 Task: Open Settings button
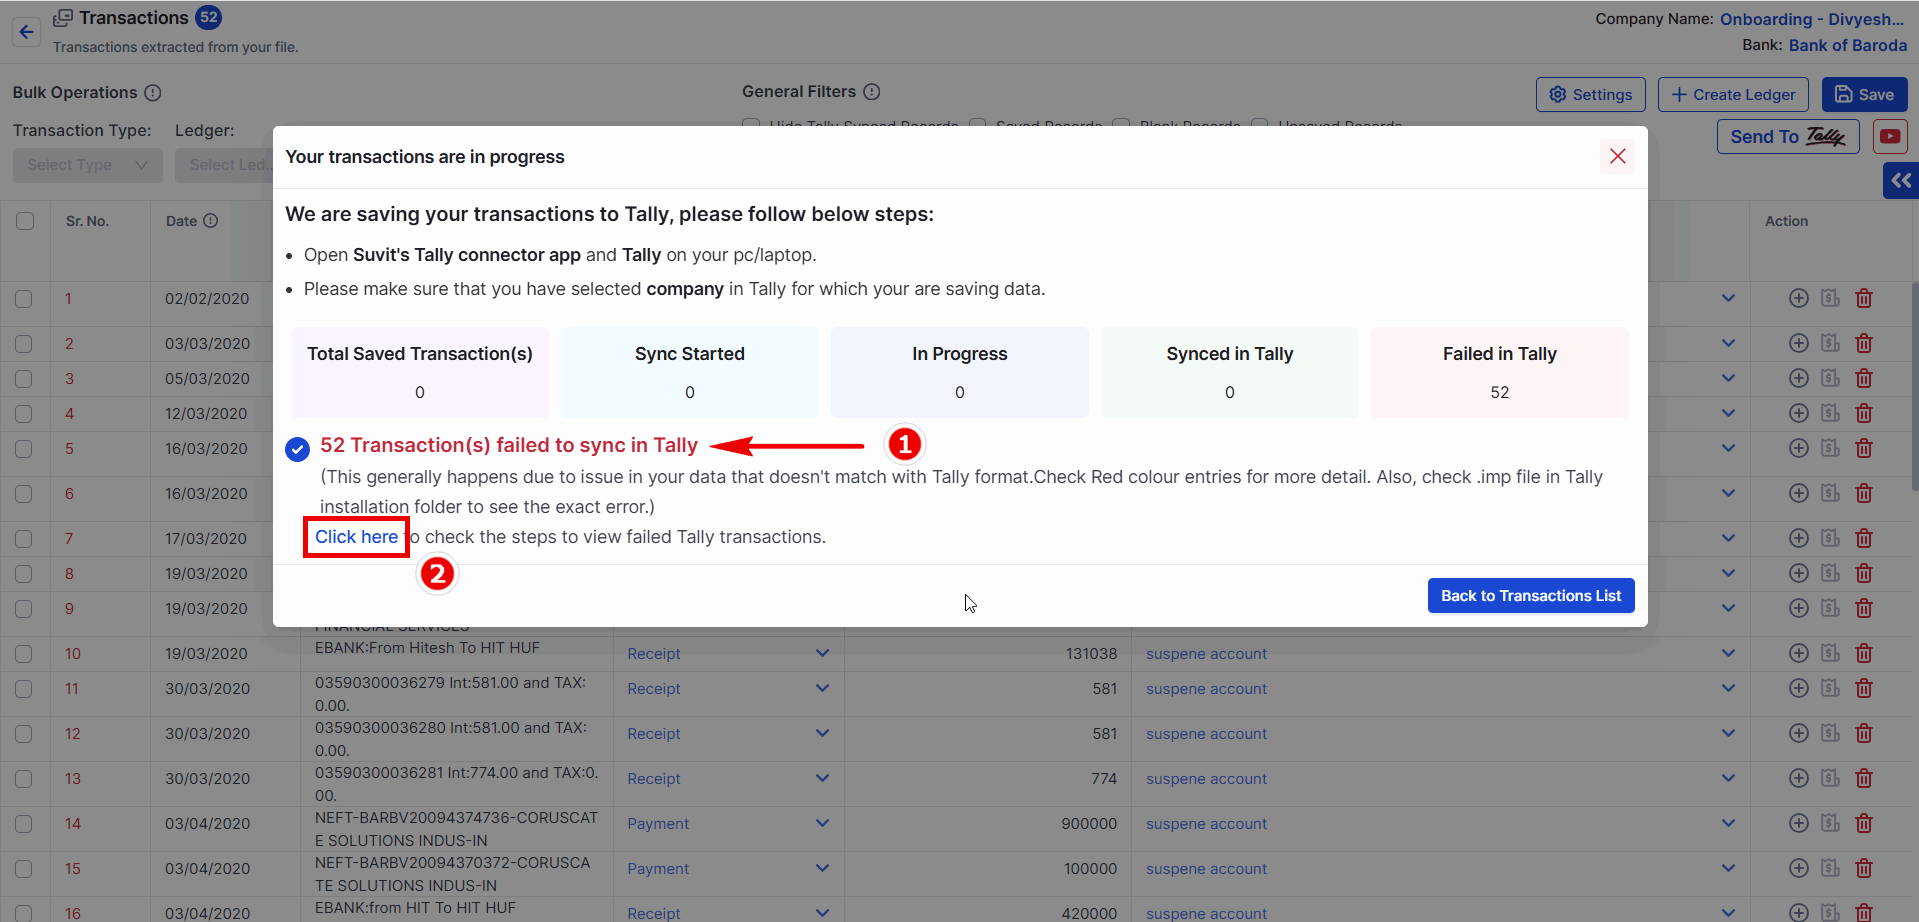click(1590, 95)
